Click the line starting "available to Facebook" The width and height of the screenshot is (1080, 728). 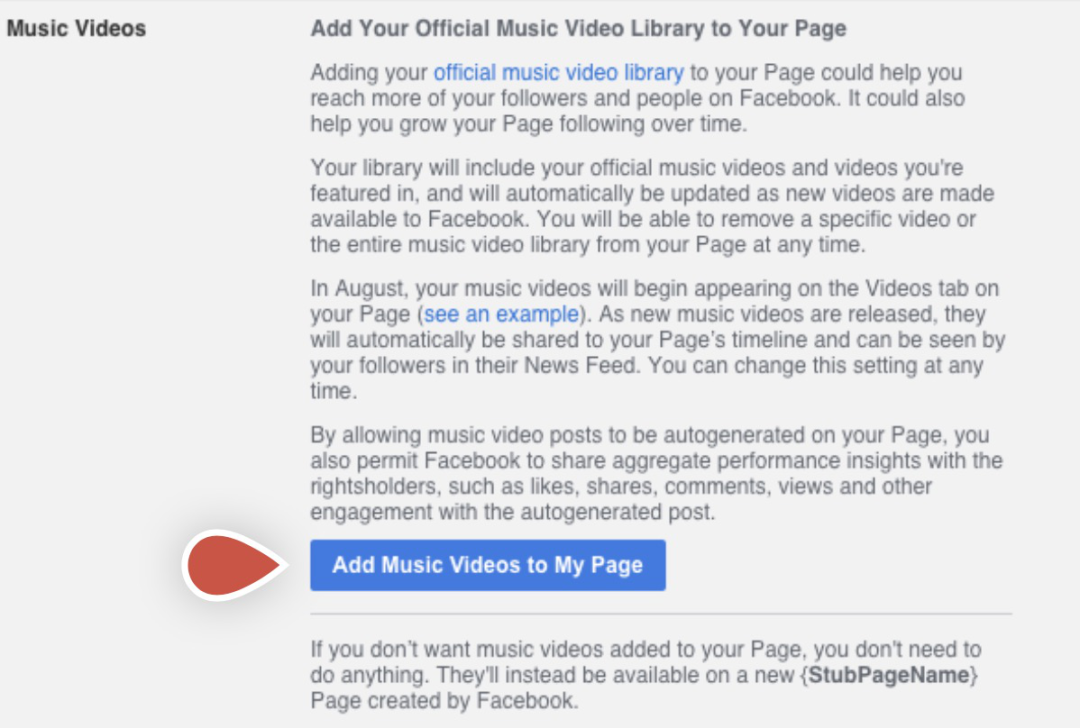click(x=643, y=219)
